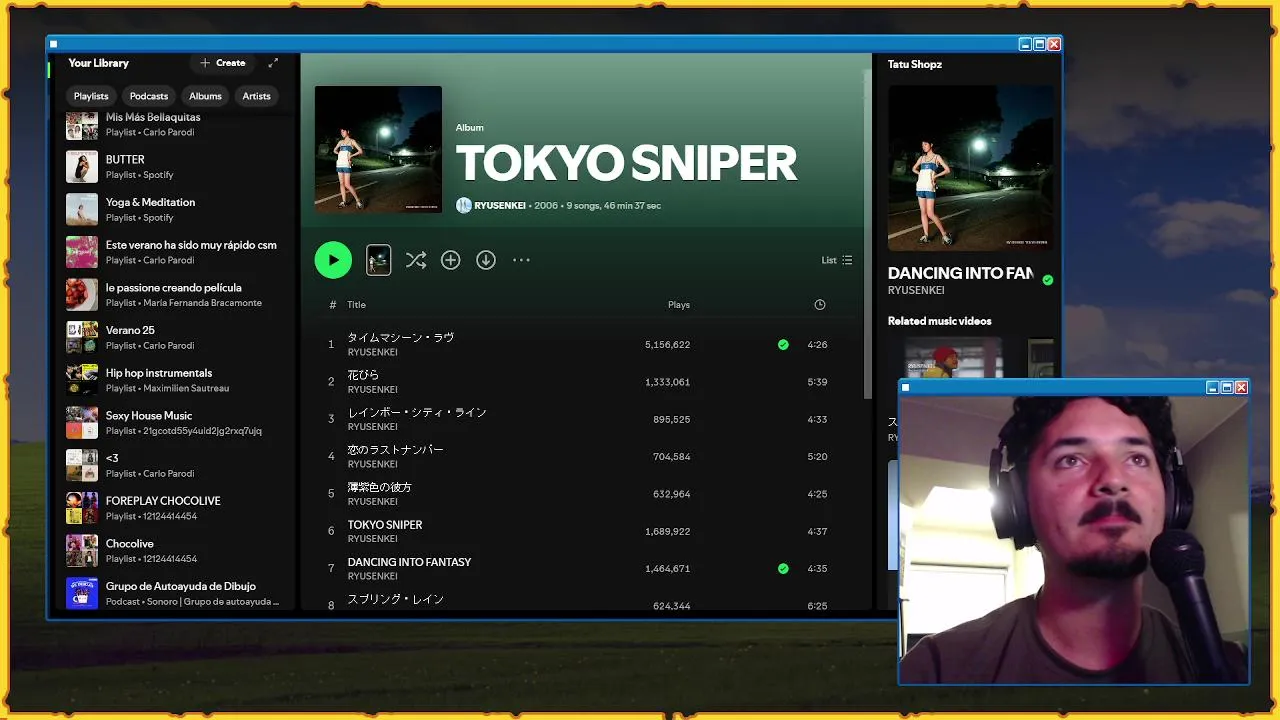1280x720 pixels.
Task: Open the List view dropdown
Action: pos(837,260)
